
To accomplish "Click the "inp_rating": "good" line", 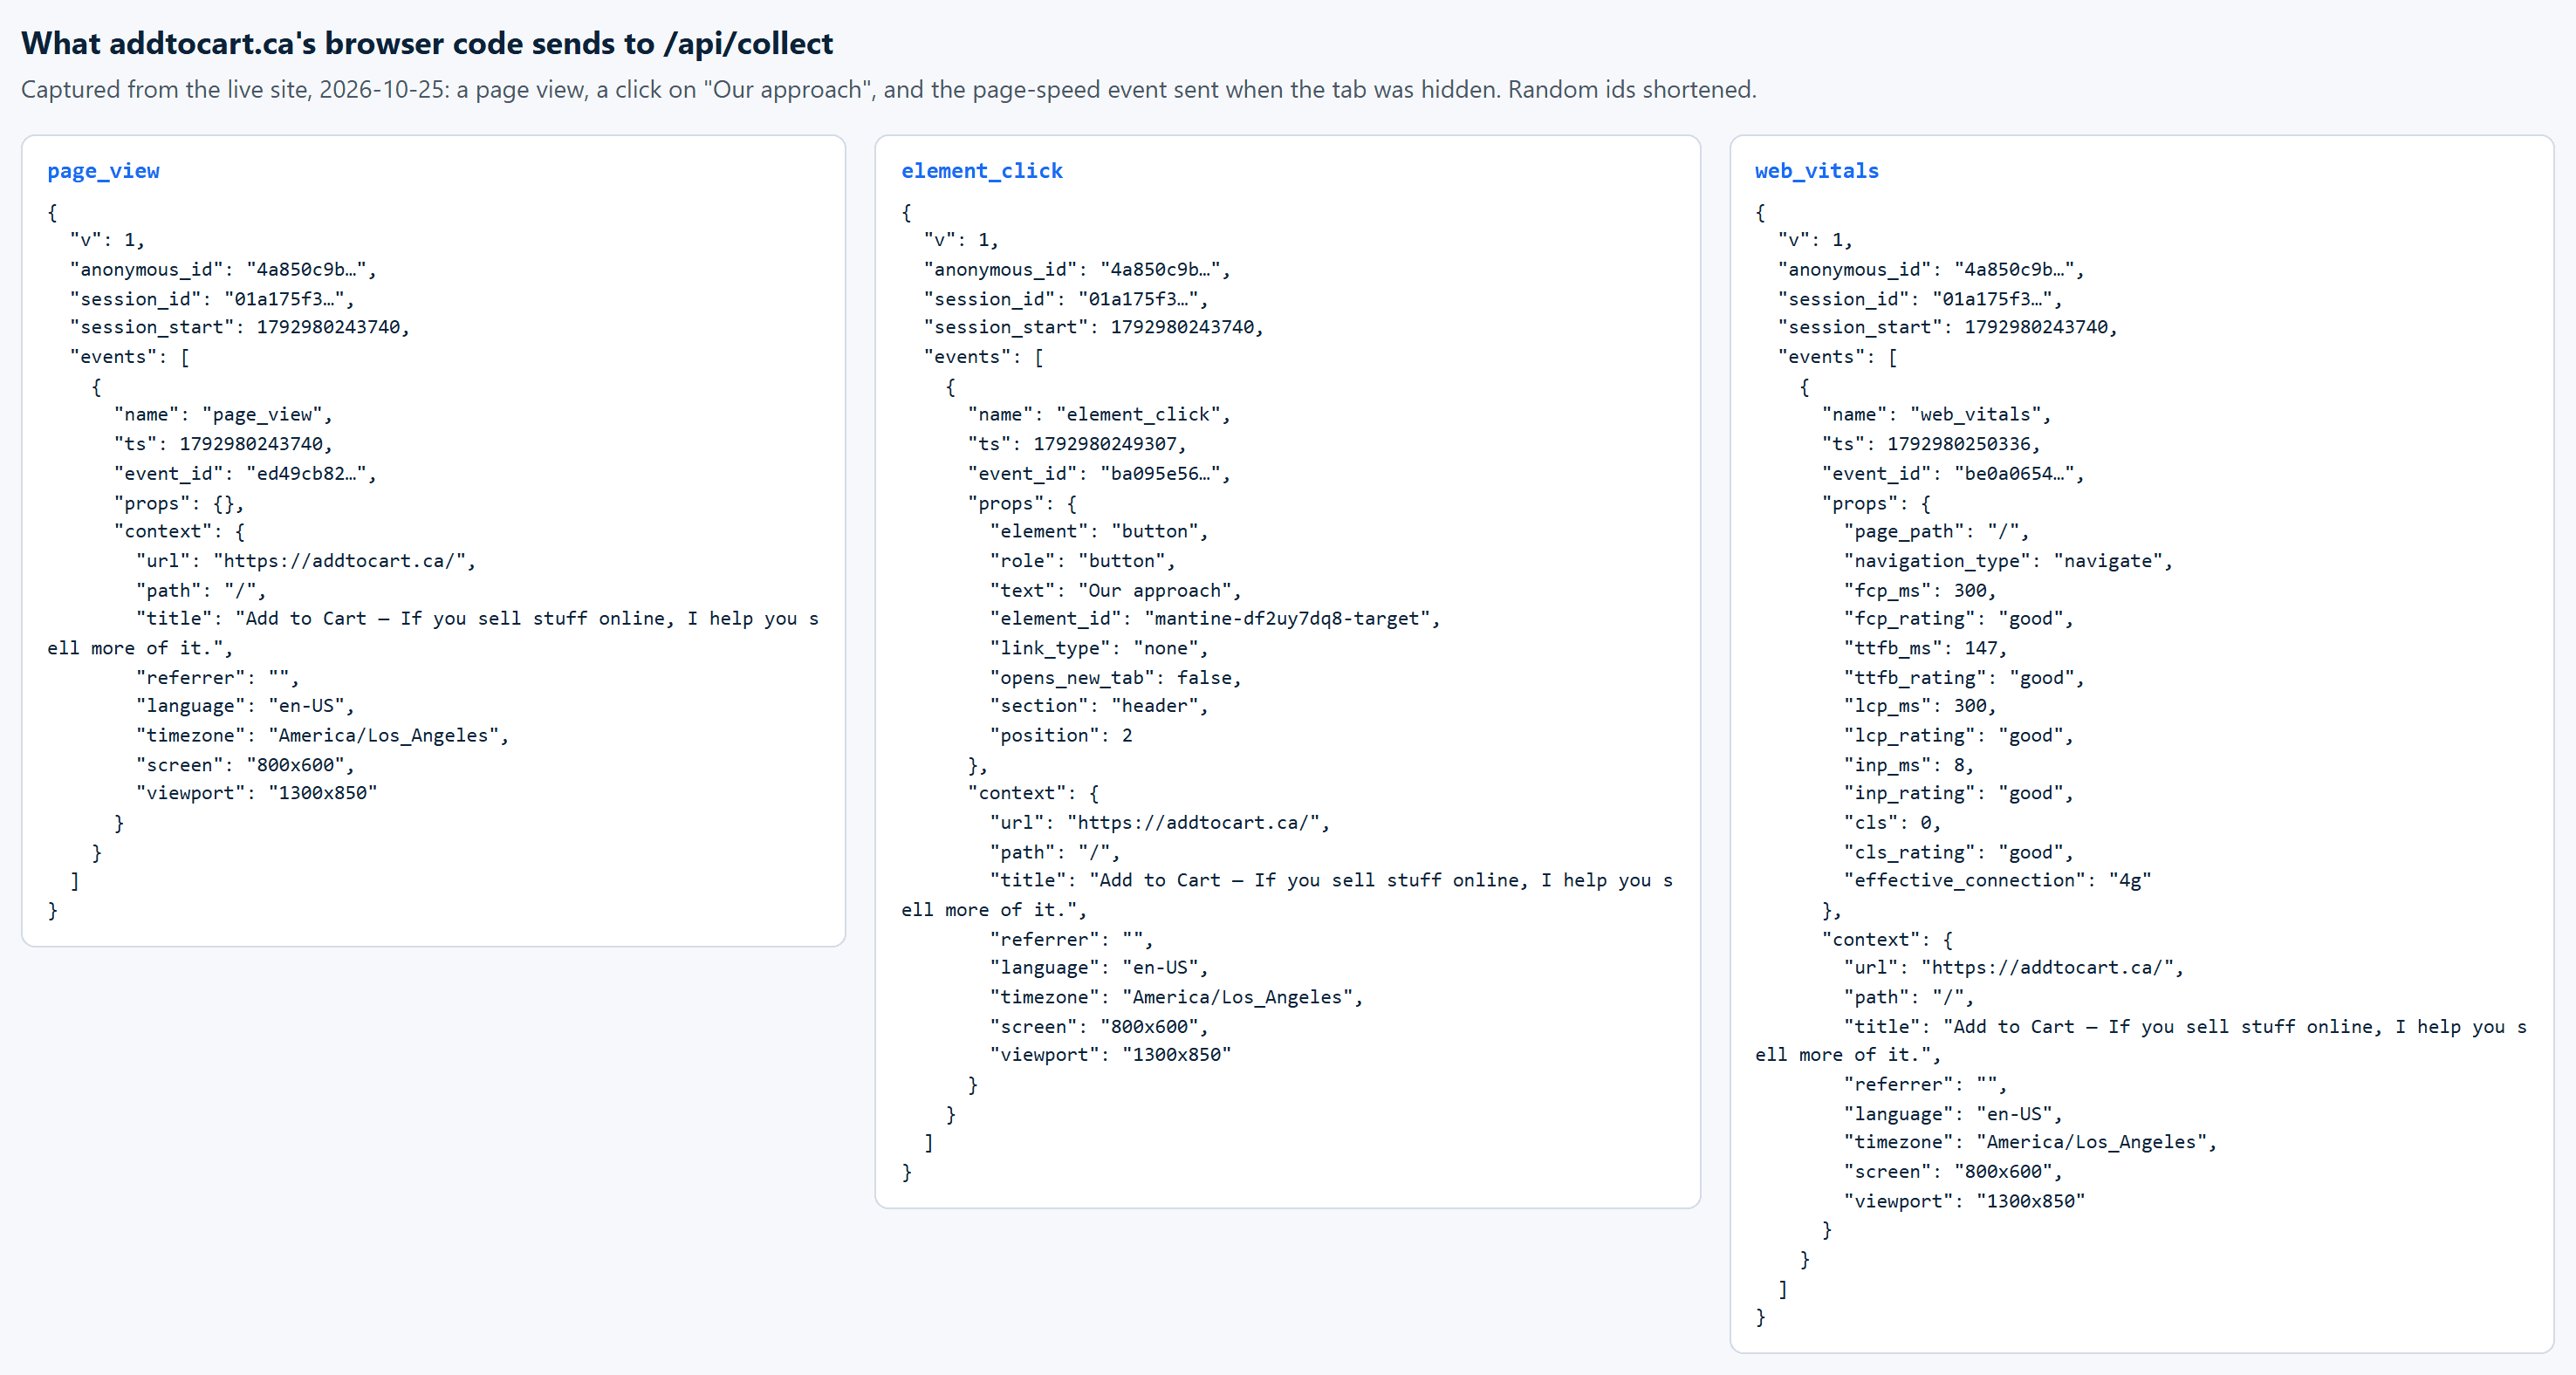I will tap(1958, 793).
